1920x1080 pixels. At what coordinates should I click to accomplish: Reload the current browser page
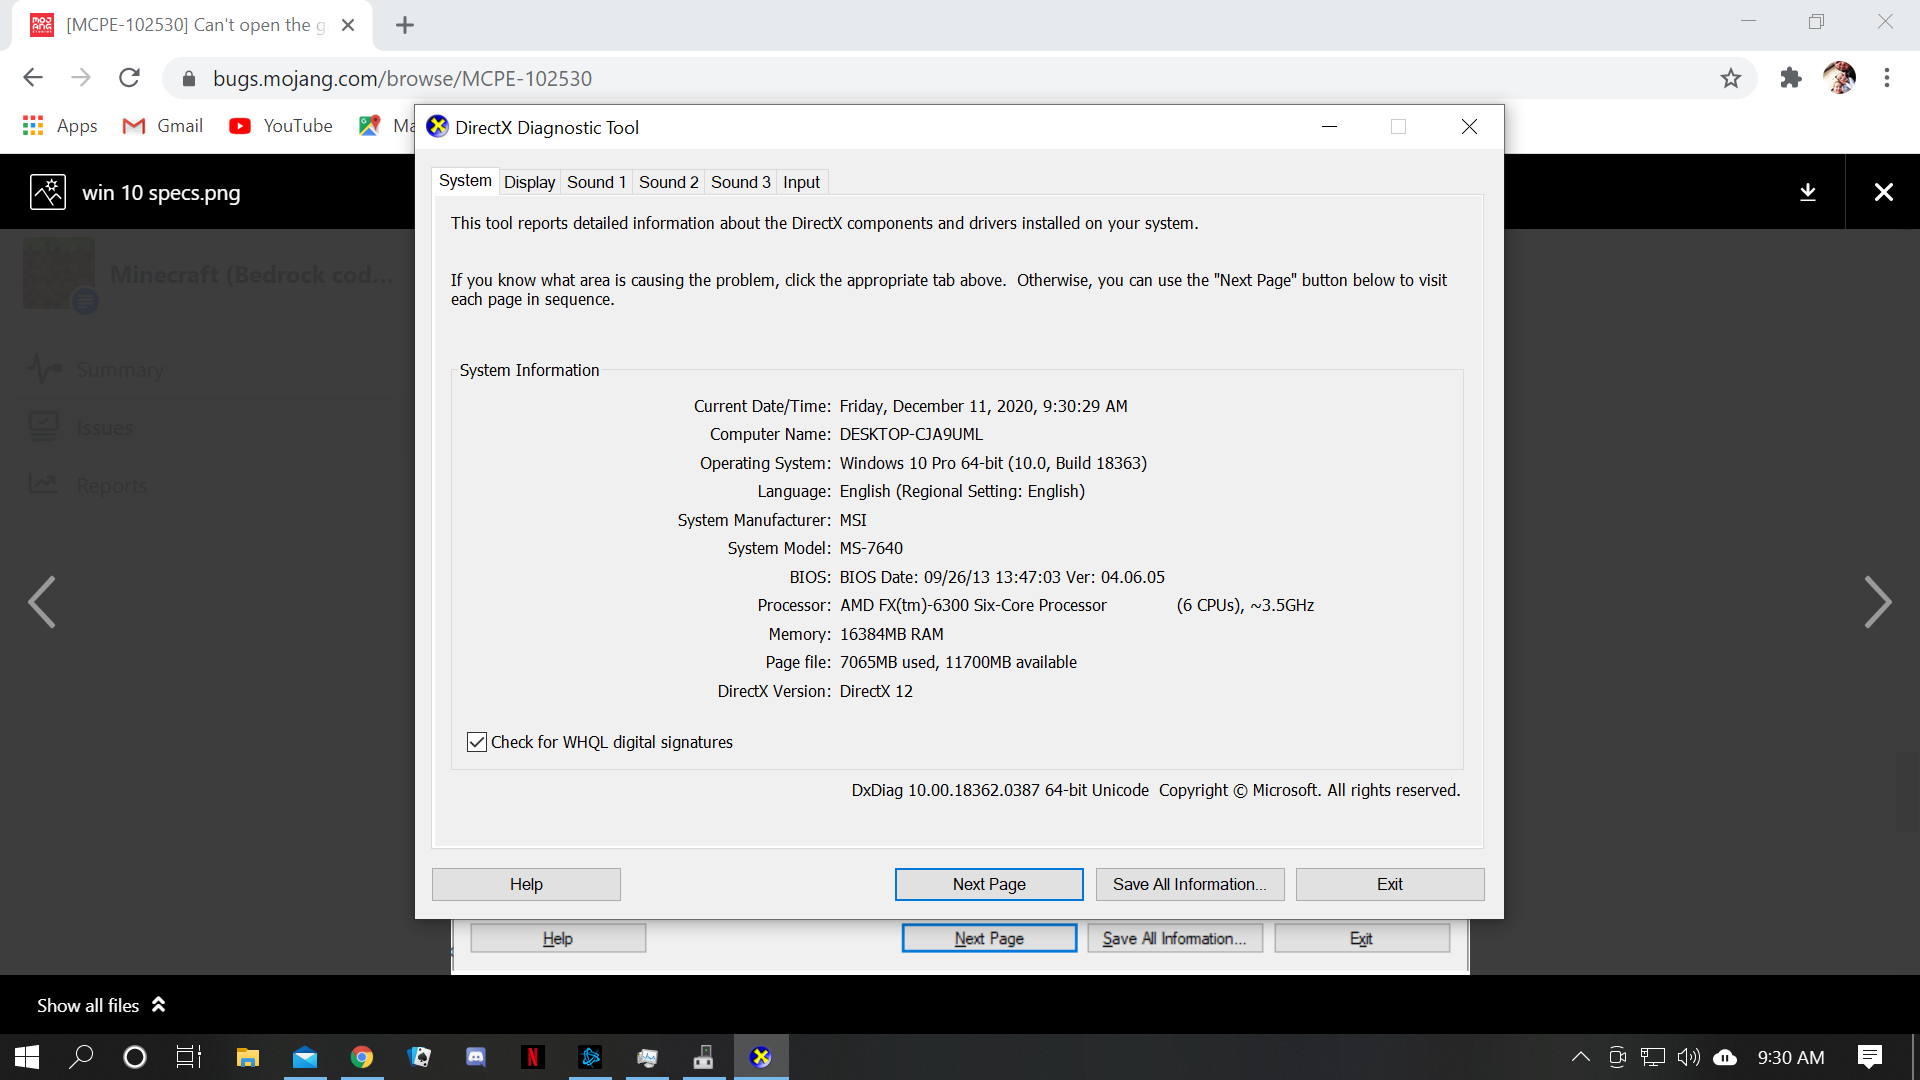click(x=129, y=78)
